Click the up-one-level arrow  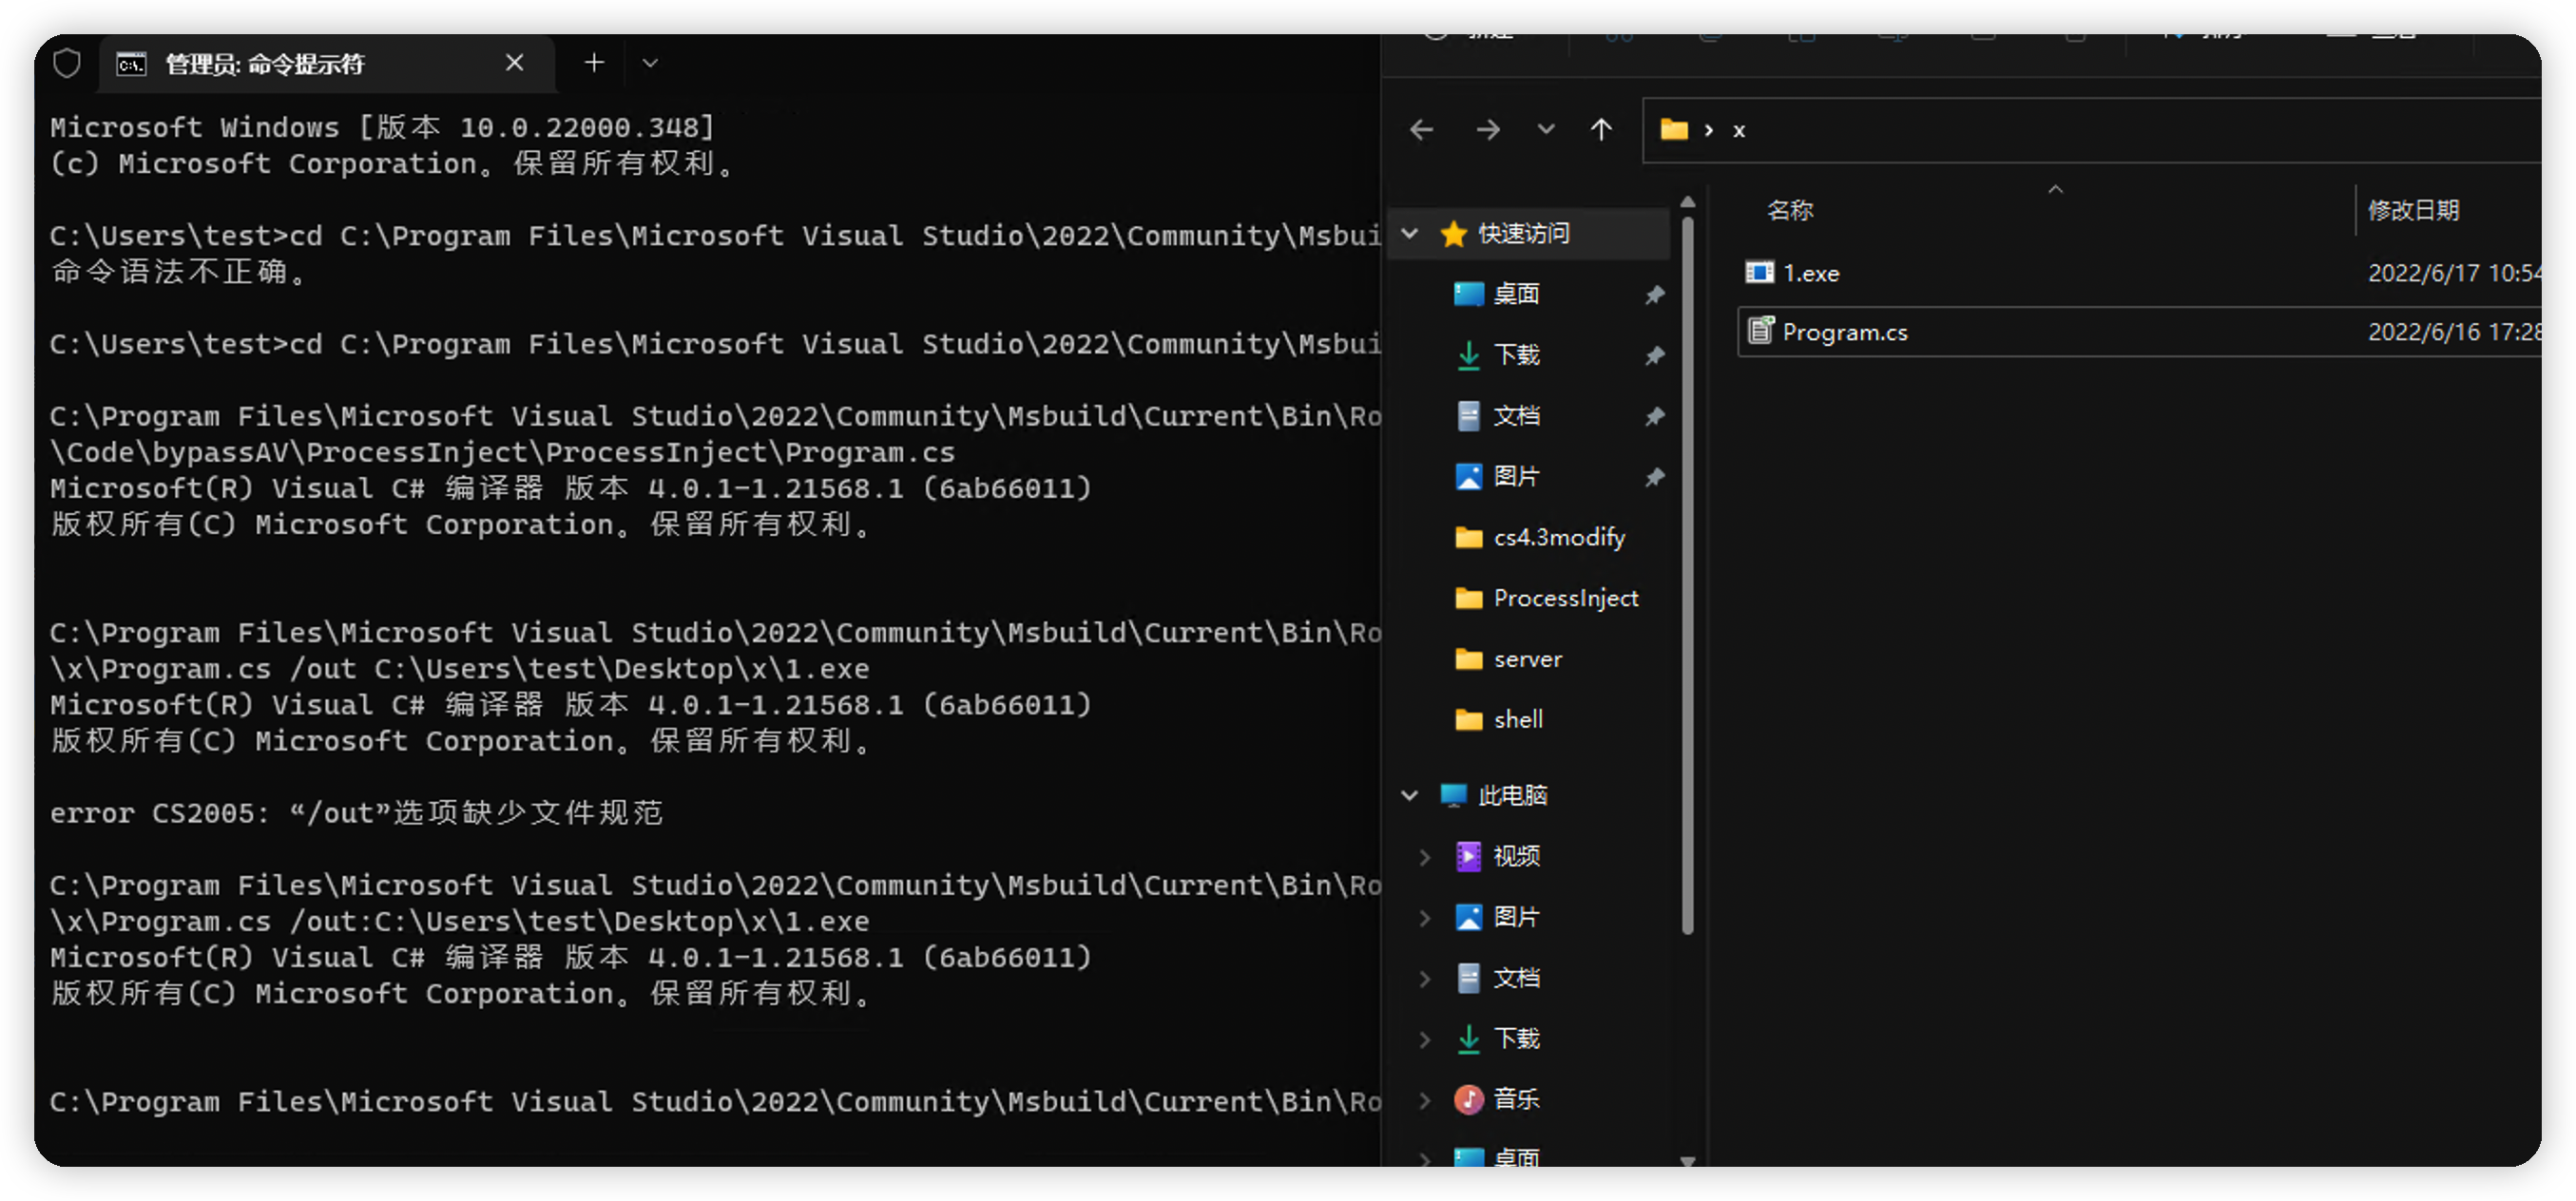(1600, 130)
